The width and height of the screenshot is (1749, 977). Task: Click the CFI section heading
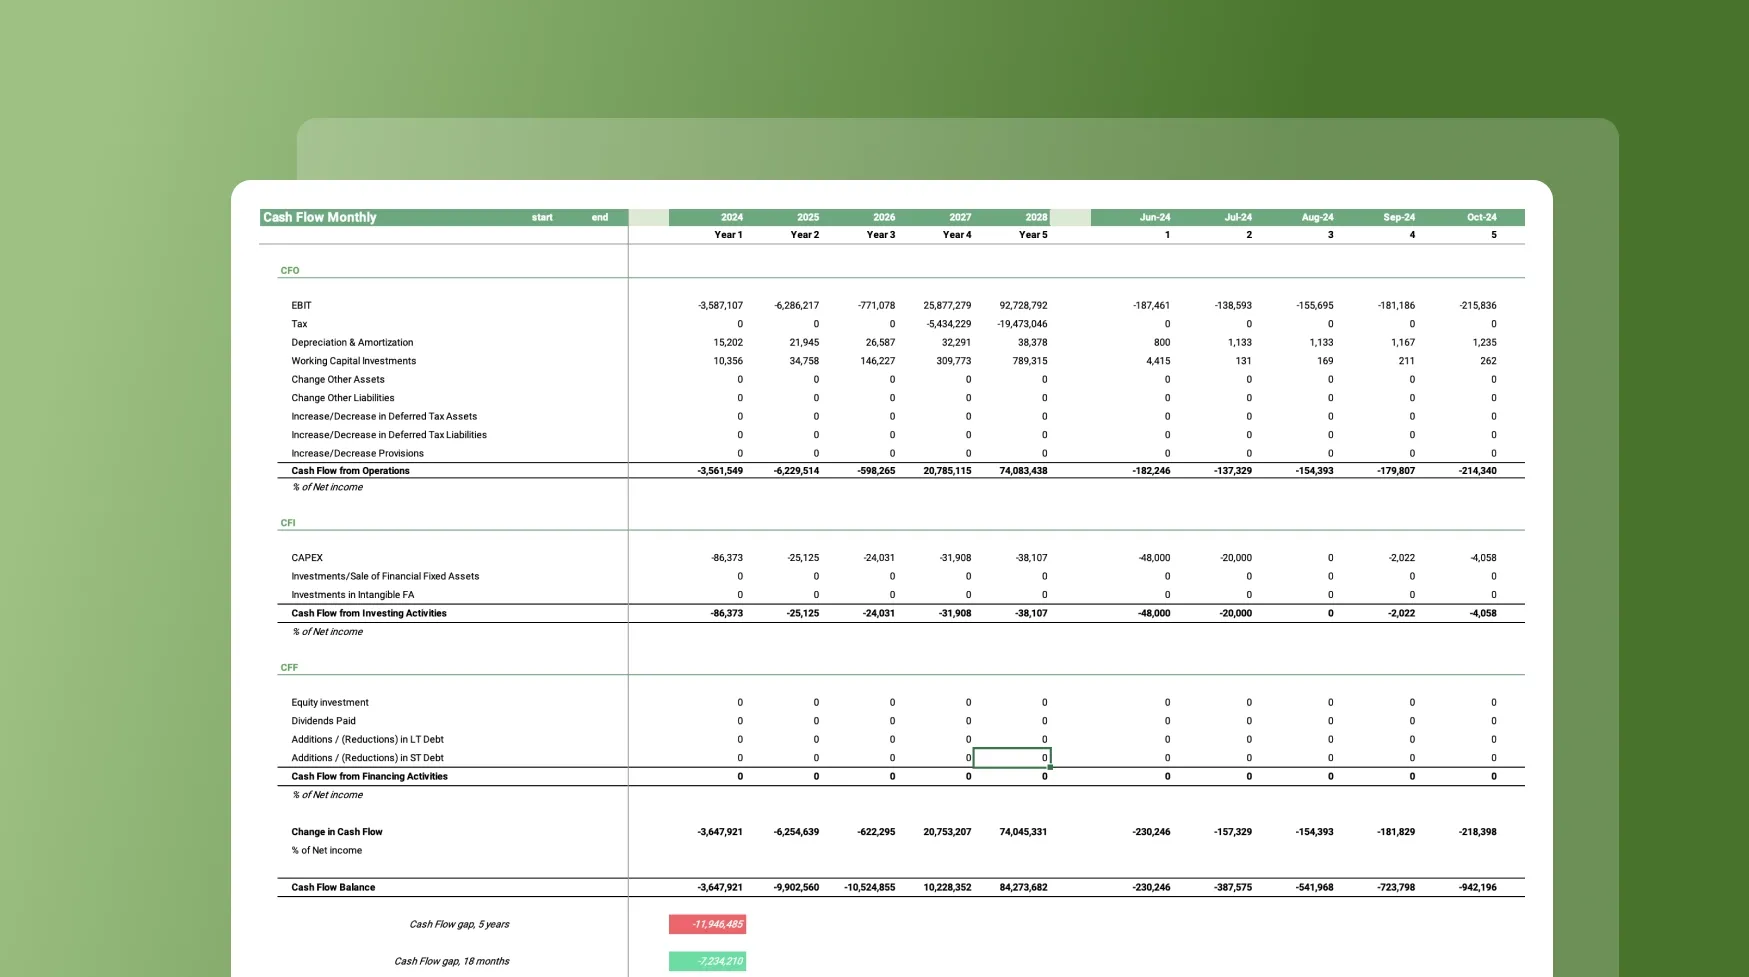click(288, 523)
